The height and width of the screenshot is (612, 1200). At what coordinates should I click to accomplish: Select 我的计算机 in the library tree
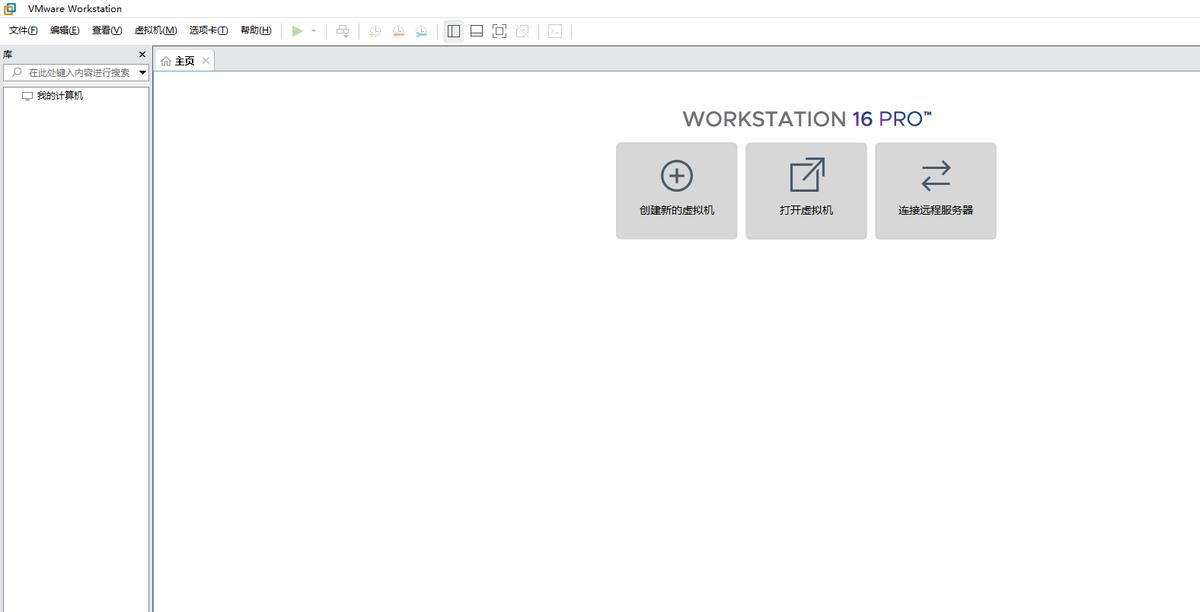(x=60, y=96)
